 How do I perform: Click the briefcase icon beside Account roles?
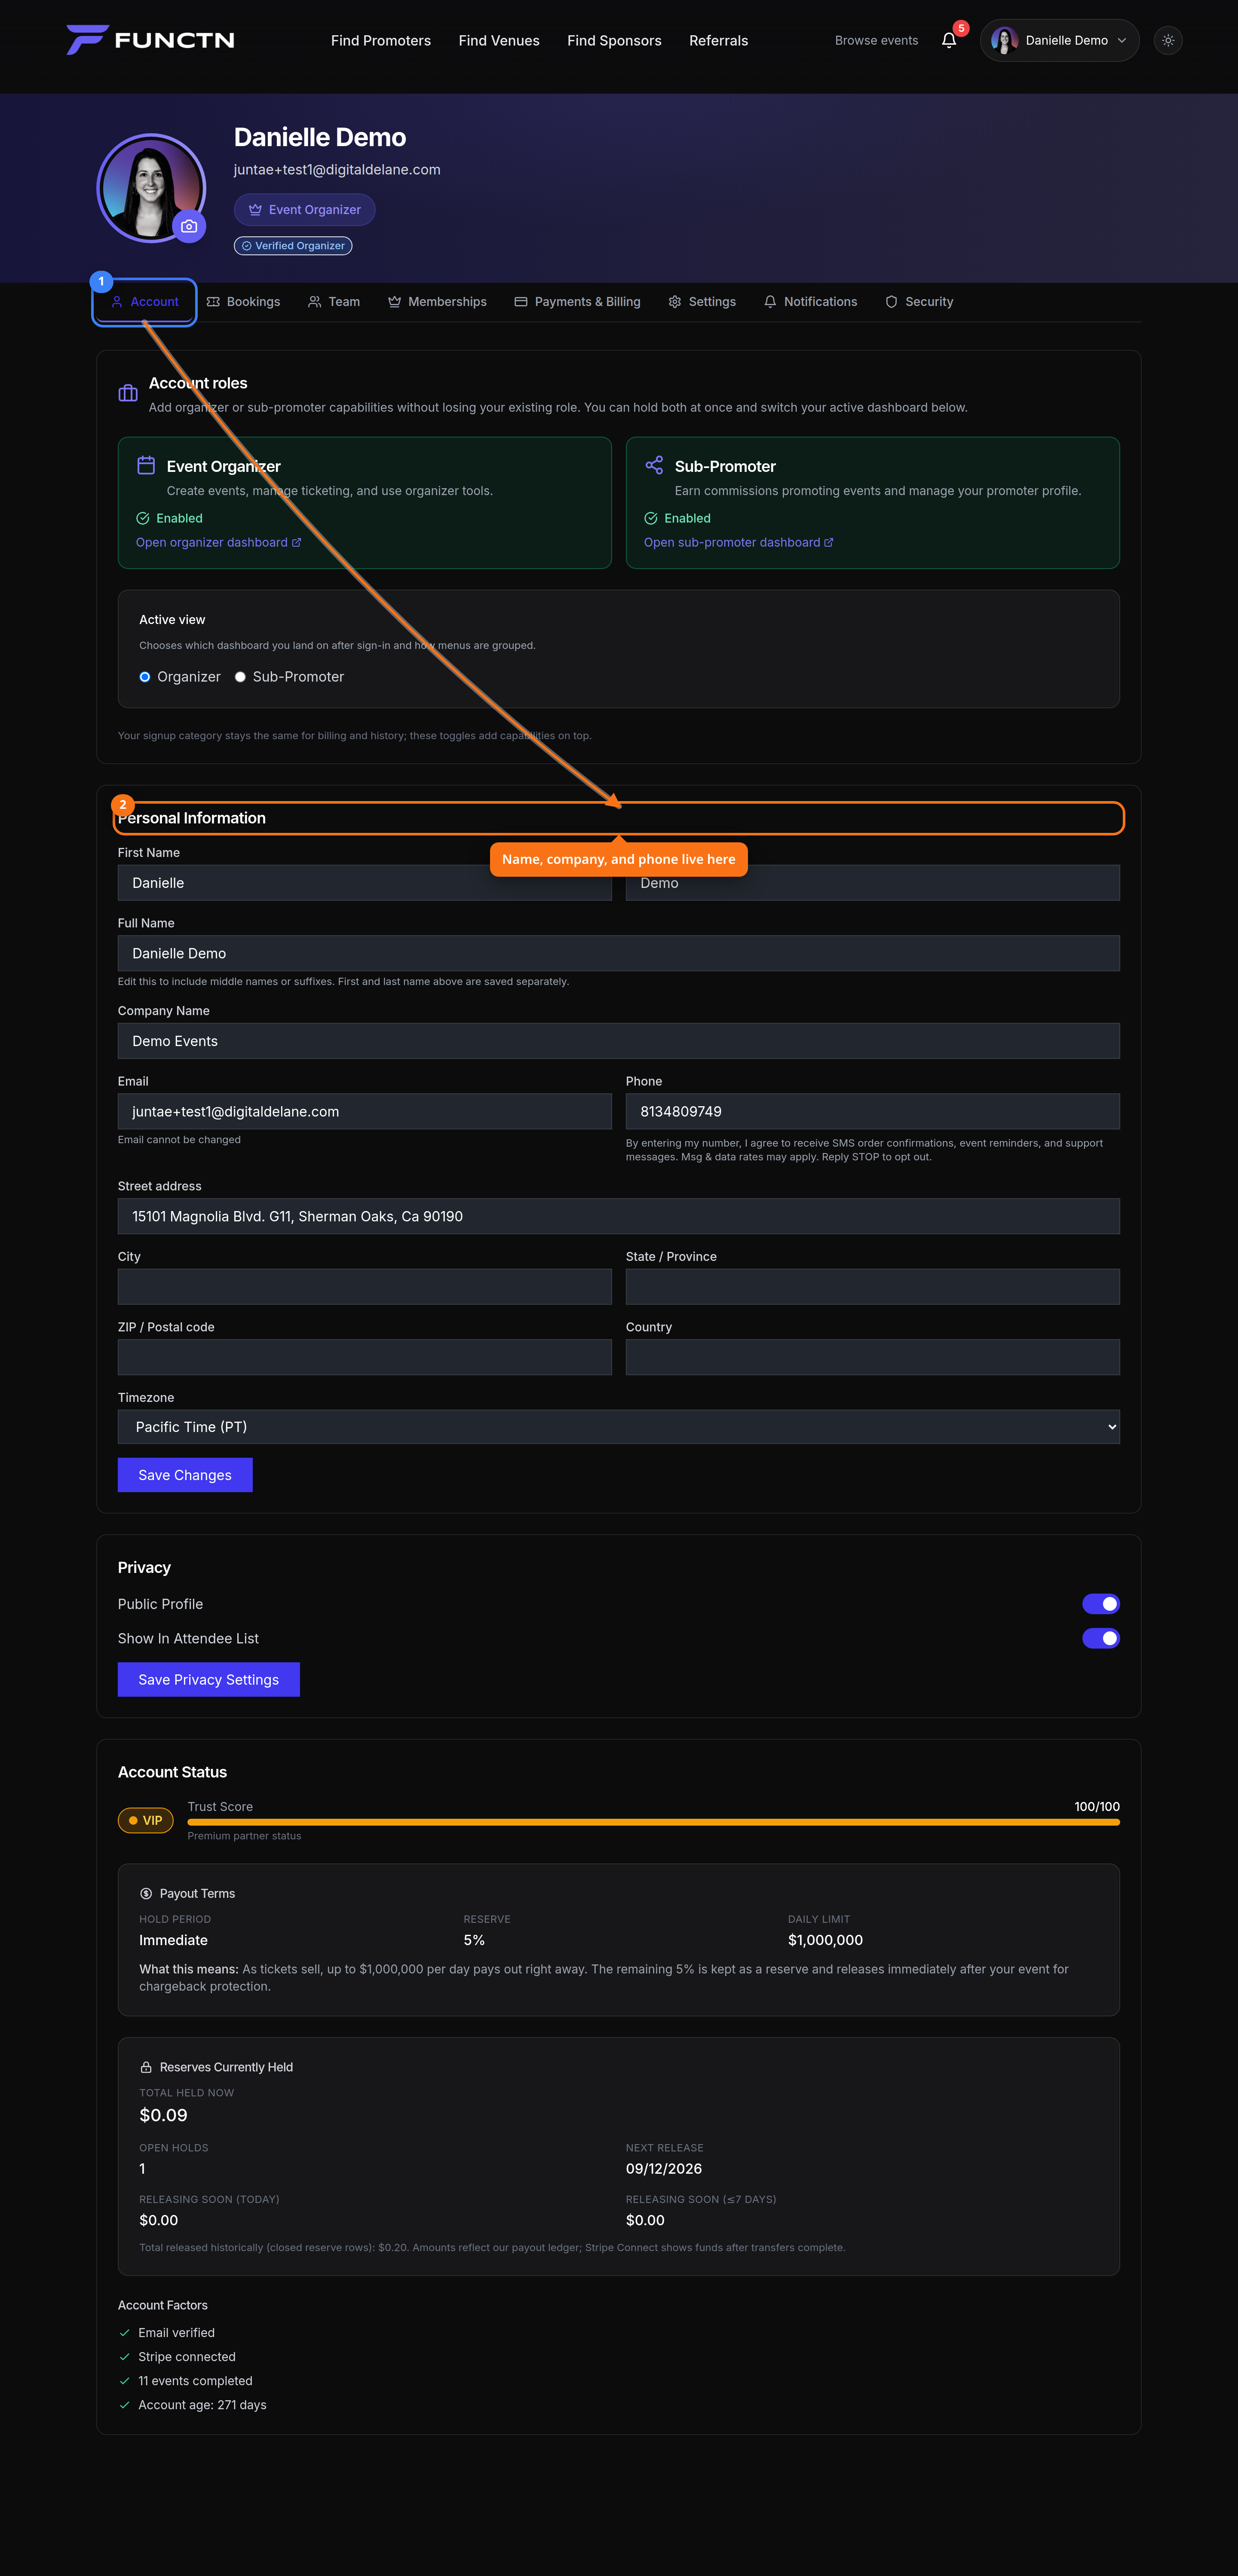tap(128, 393)
